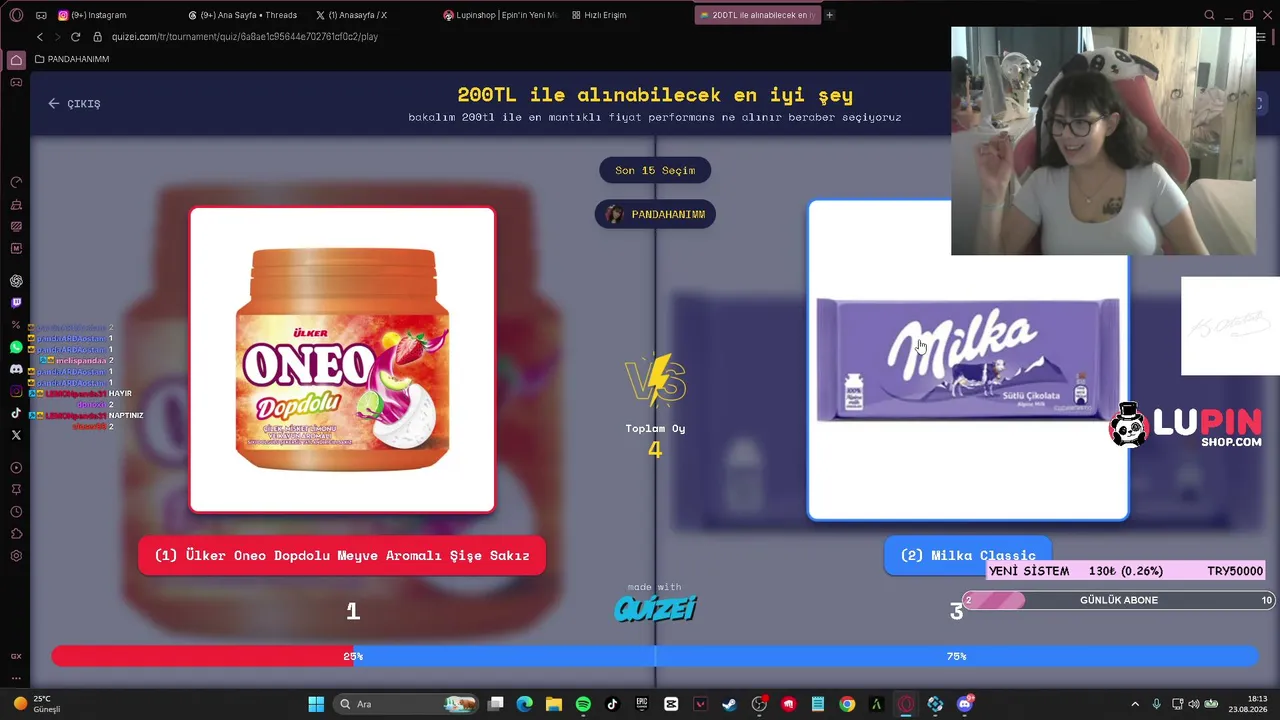The image size is (1280, 720).
Task: Open Discord in the browser sidebar
Action: 16,369
